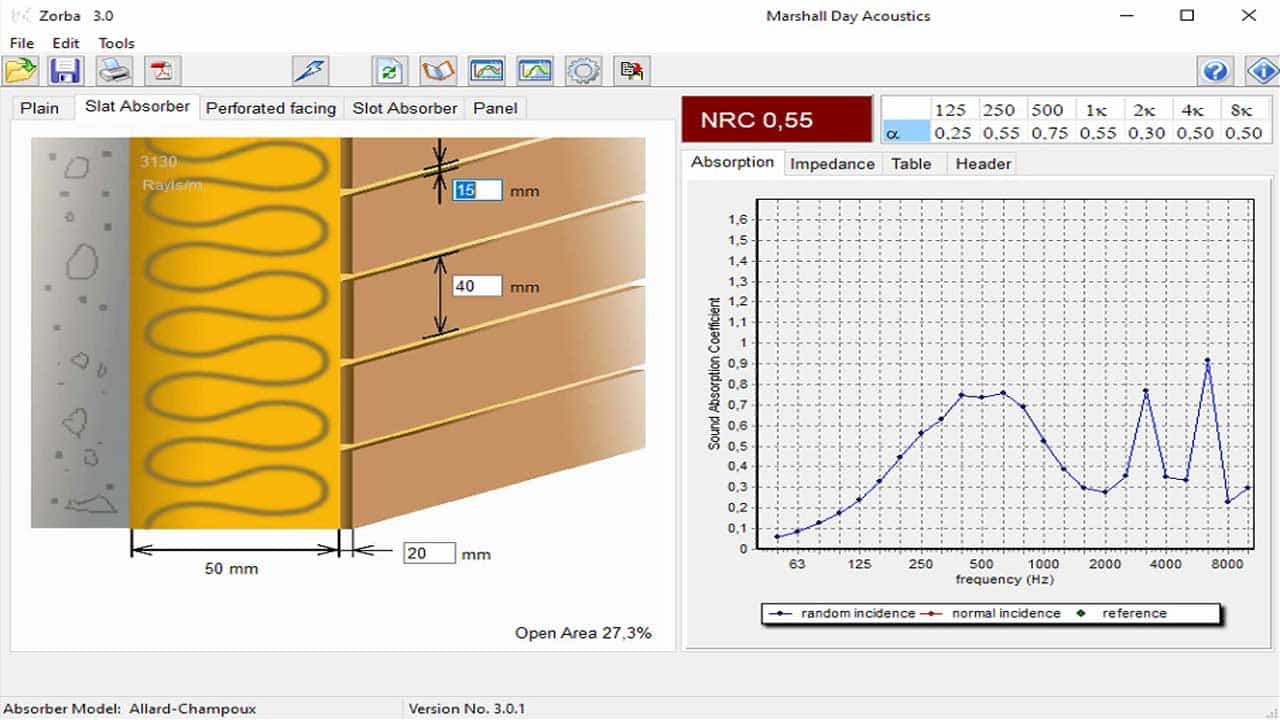Switch to the Table results tab
The height and width of the screenshot is (720, 1280).
point(911,164)
